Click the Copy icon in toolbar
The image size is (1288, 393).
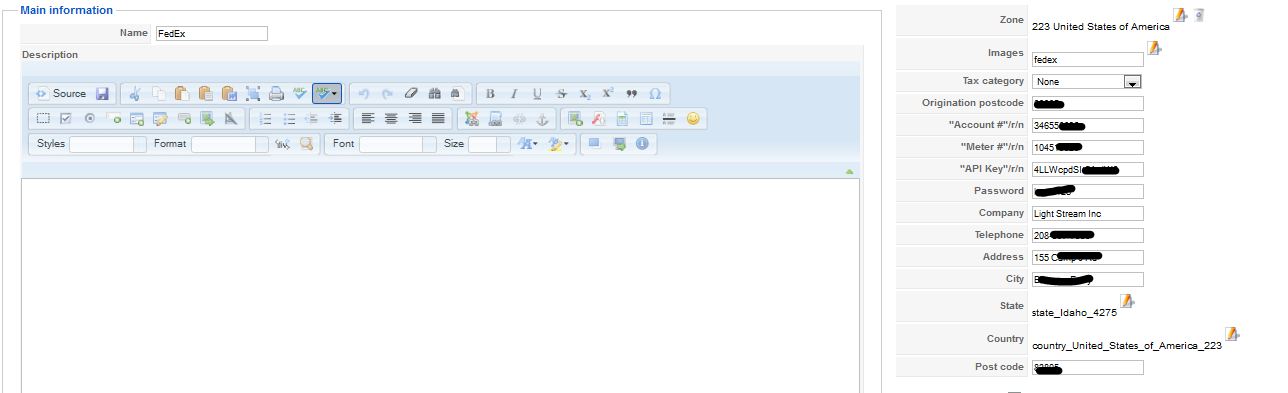[x=158, y=94]
